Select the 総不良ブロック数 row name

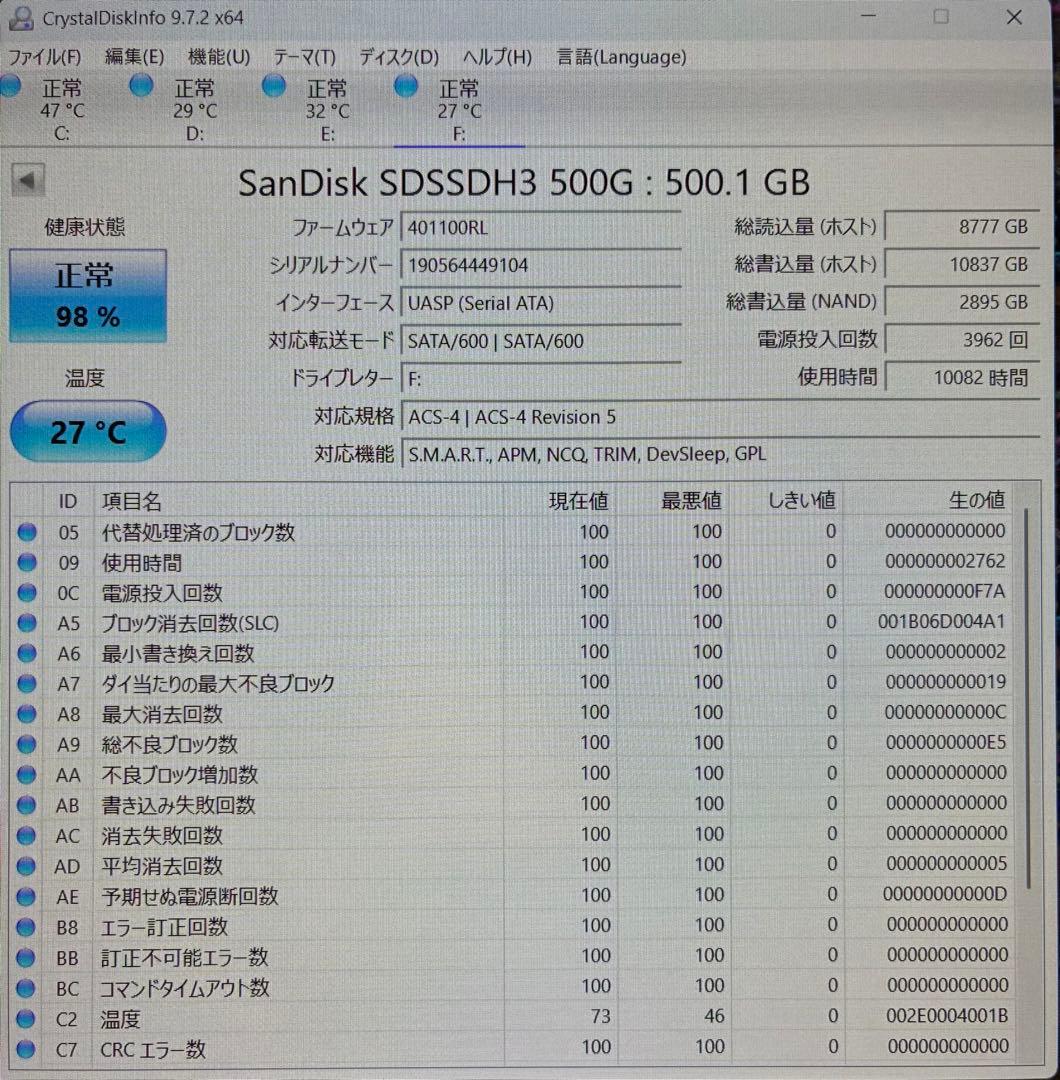pyautogui.click(x=169, y=744)
